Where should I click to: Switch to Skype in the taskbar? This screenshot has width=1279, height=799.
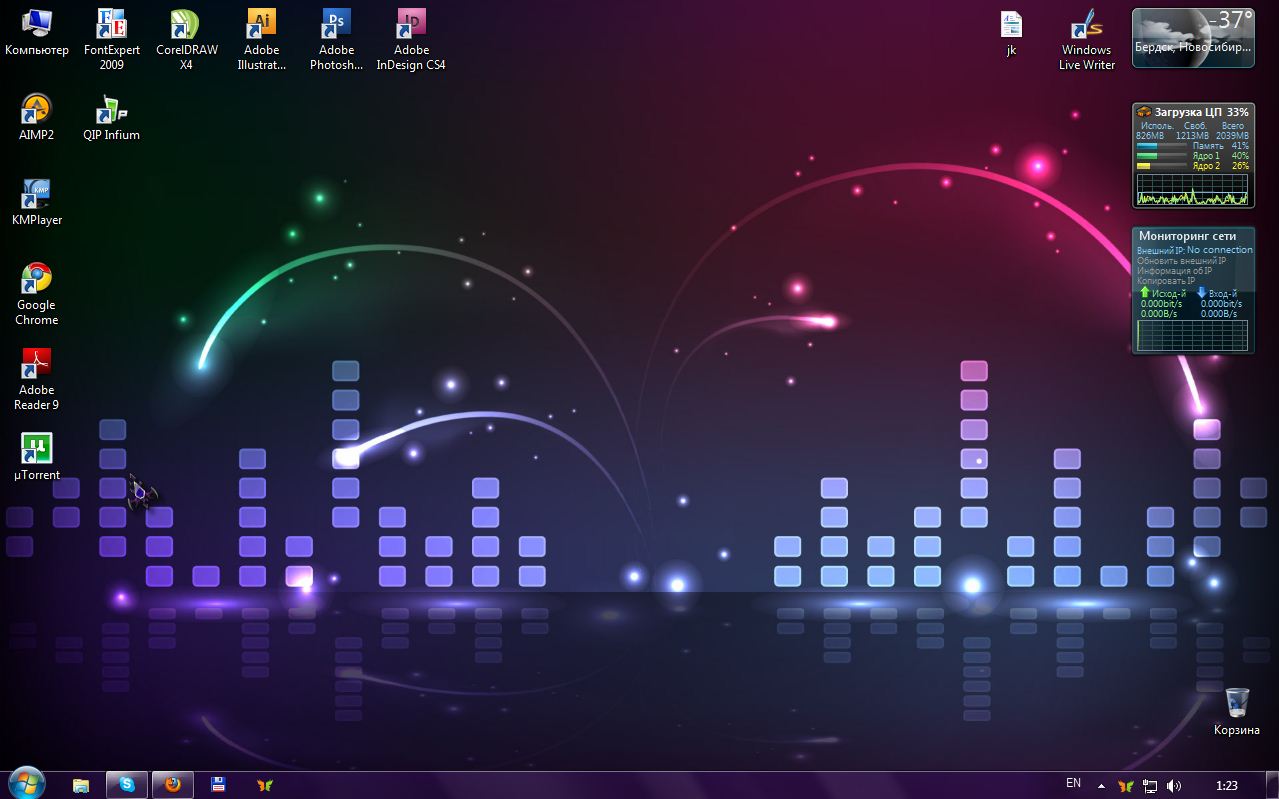[x=127, y=785]
